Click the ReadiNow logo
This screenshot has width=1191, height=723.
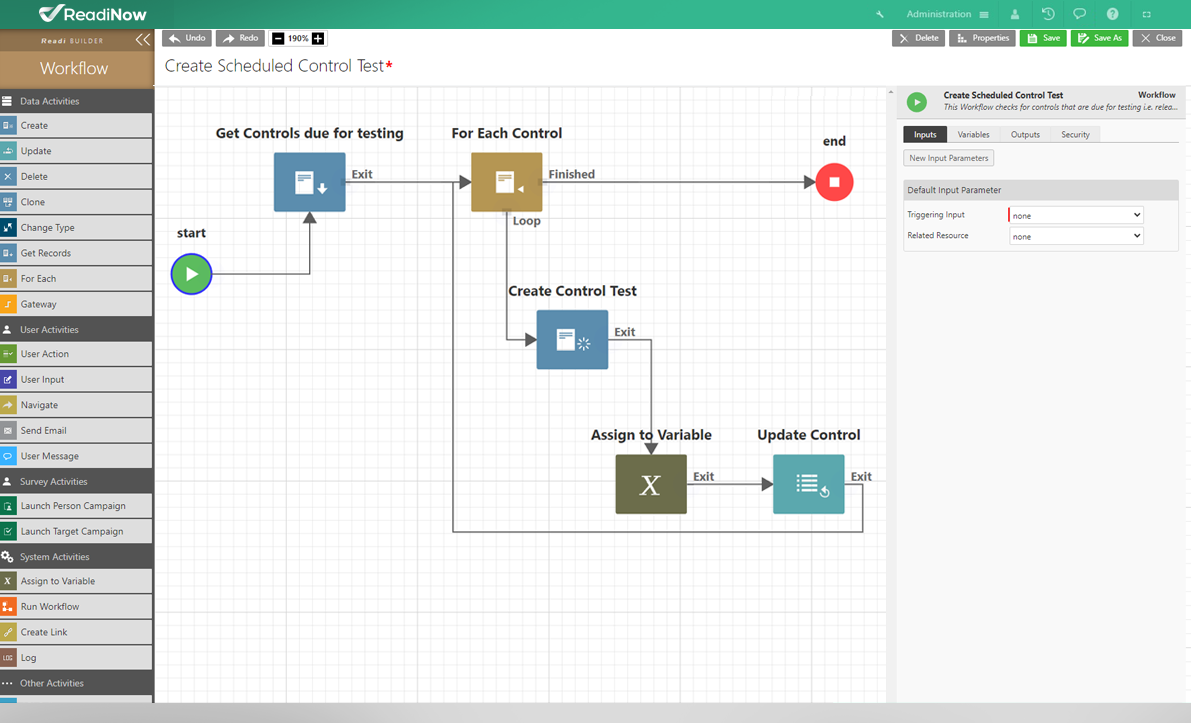click(x=92, y=14)
